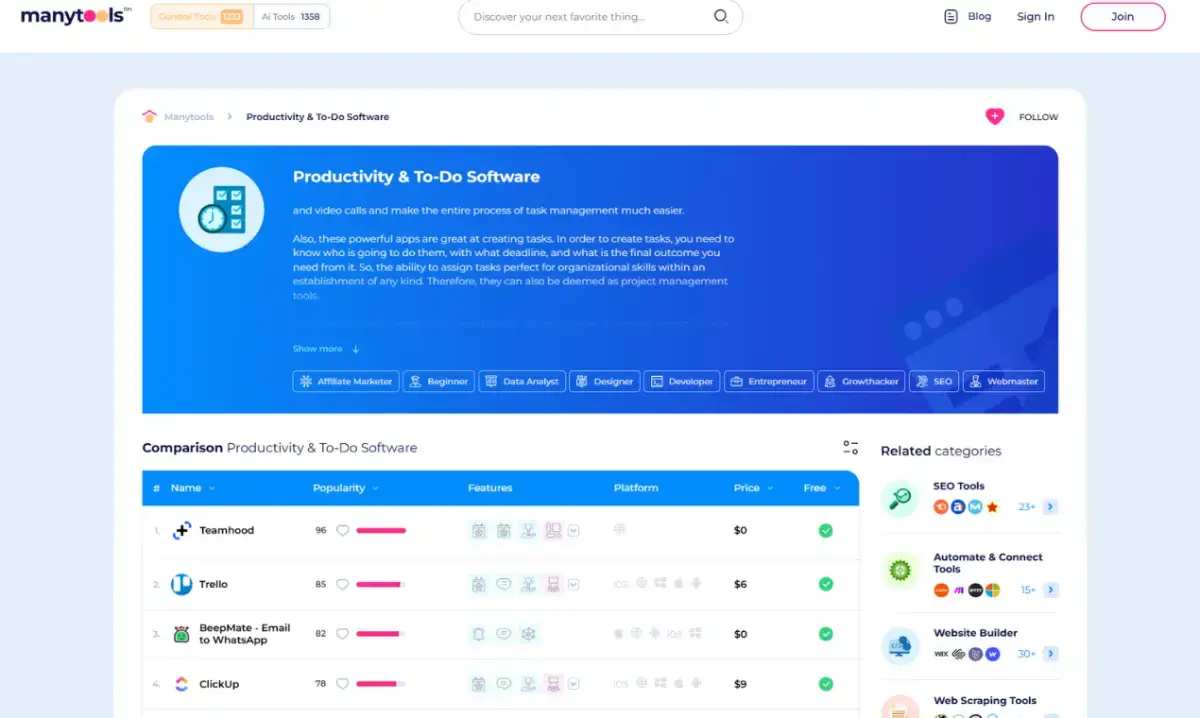Toggle favorite heart for ClickUp row
The width and height of the screenshot is (1200, 718).
tap(342, 684)
